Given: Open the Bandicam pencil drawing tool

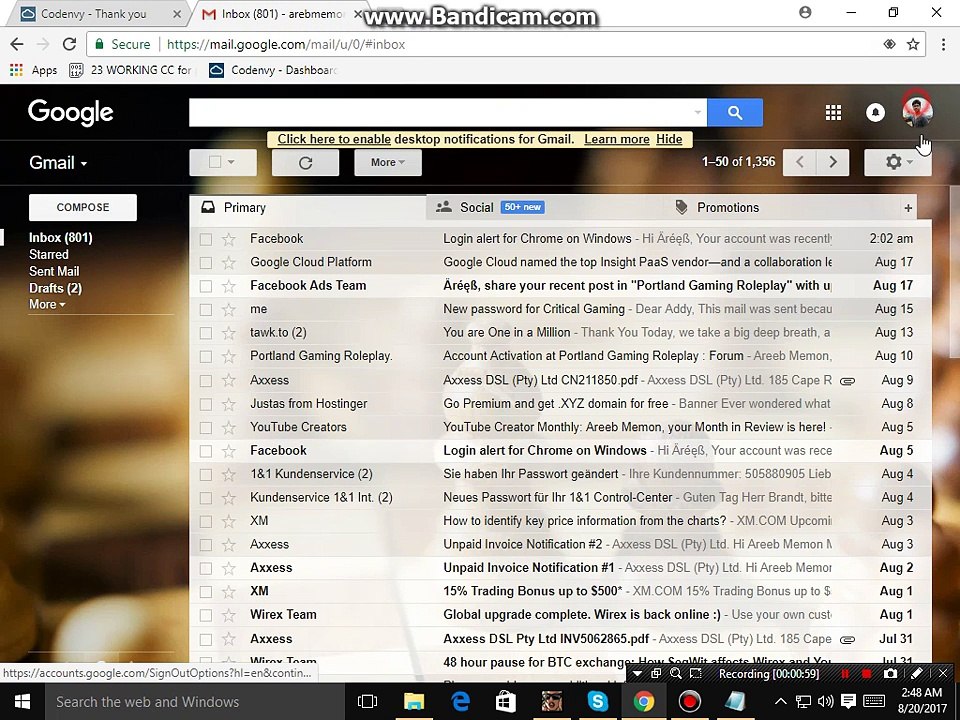Looking at the screenshot, I should 917,673.
